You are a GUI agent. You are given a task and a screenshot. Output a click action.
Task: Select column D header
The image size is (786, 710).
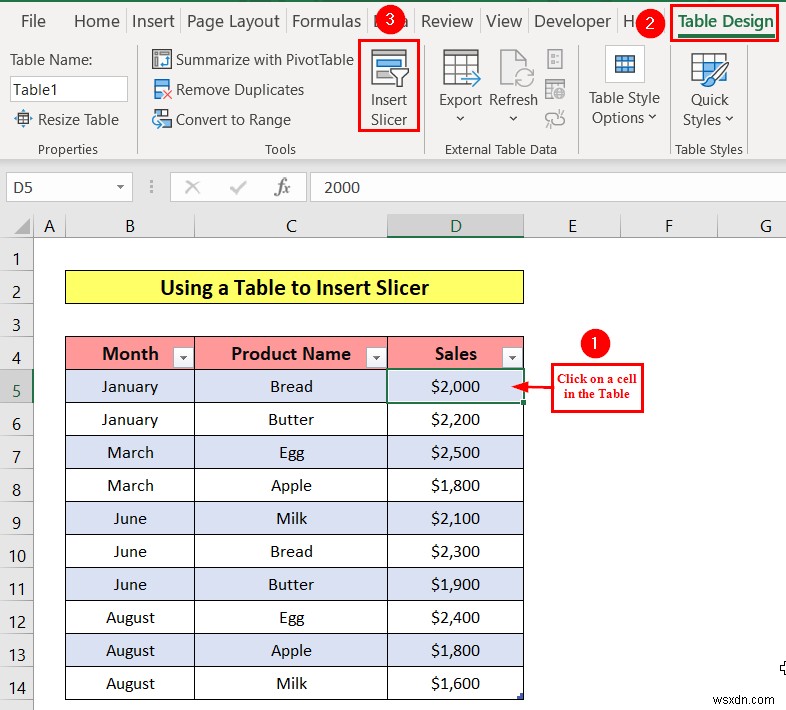click(455, 226)
